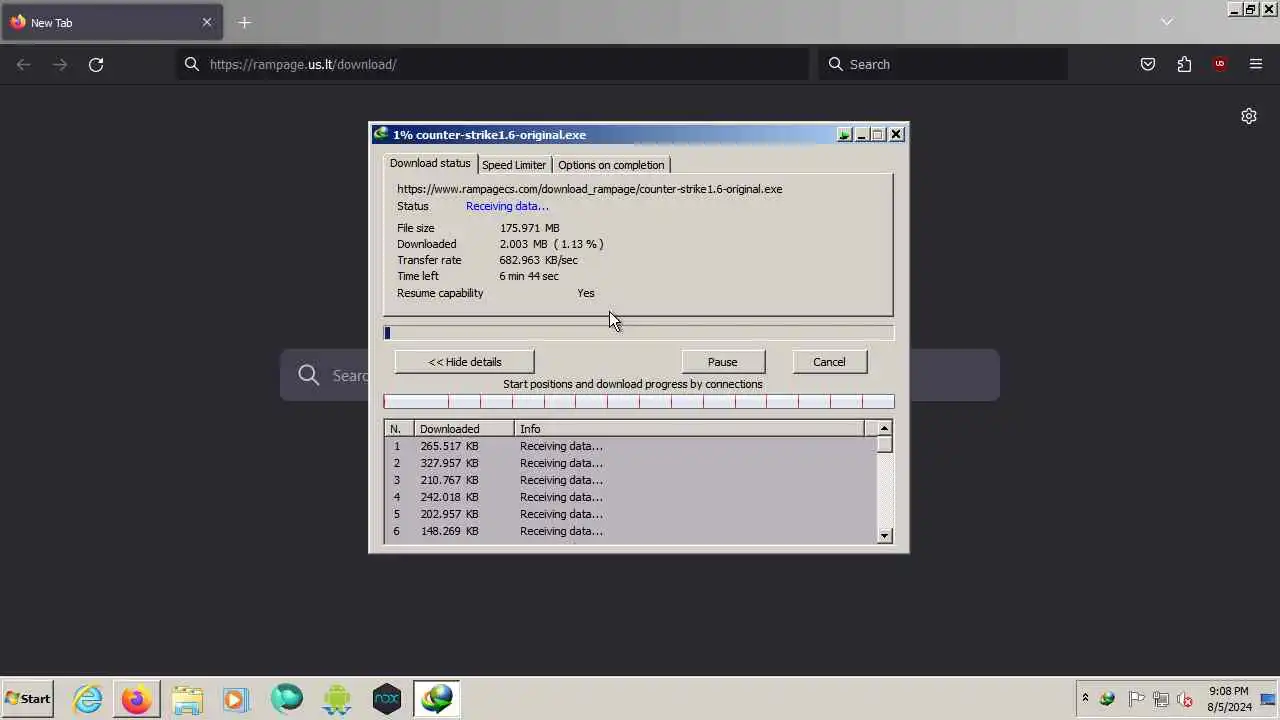Open the Firefox hamburger menu
The image size is (1280, 720).
[x=1256, y=64]
